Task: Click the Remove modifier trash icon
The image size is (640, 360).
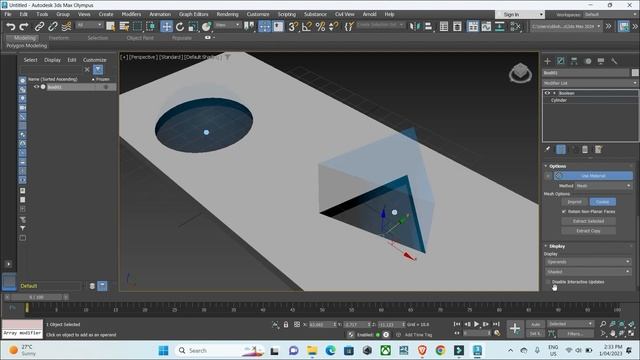Action: (585, 149)
